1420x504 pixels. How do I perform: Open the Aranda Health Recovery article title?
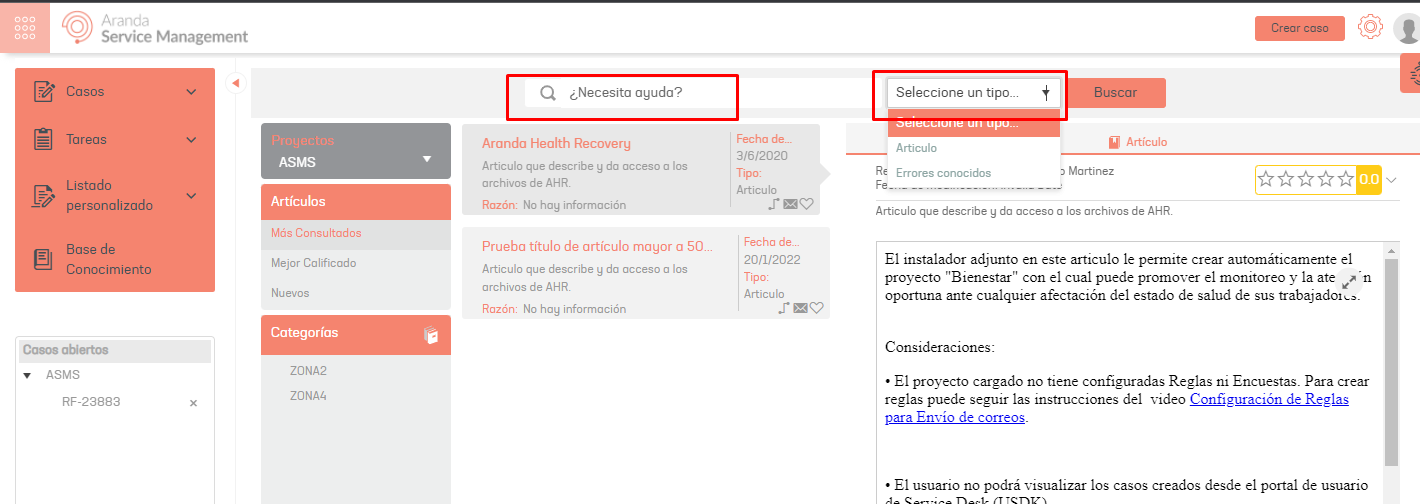(556, 143)
